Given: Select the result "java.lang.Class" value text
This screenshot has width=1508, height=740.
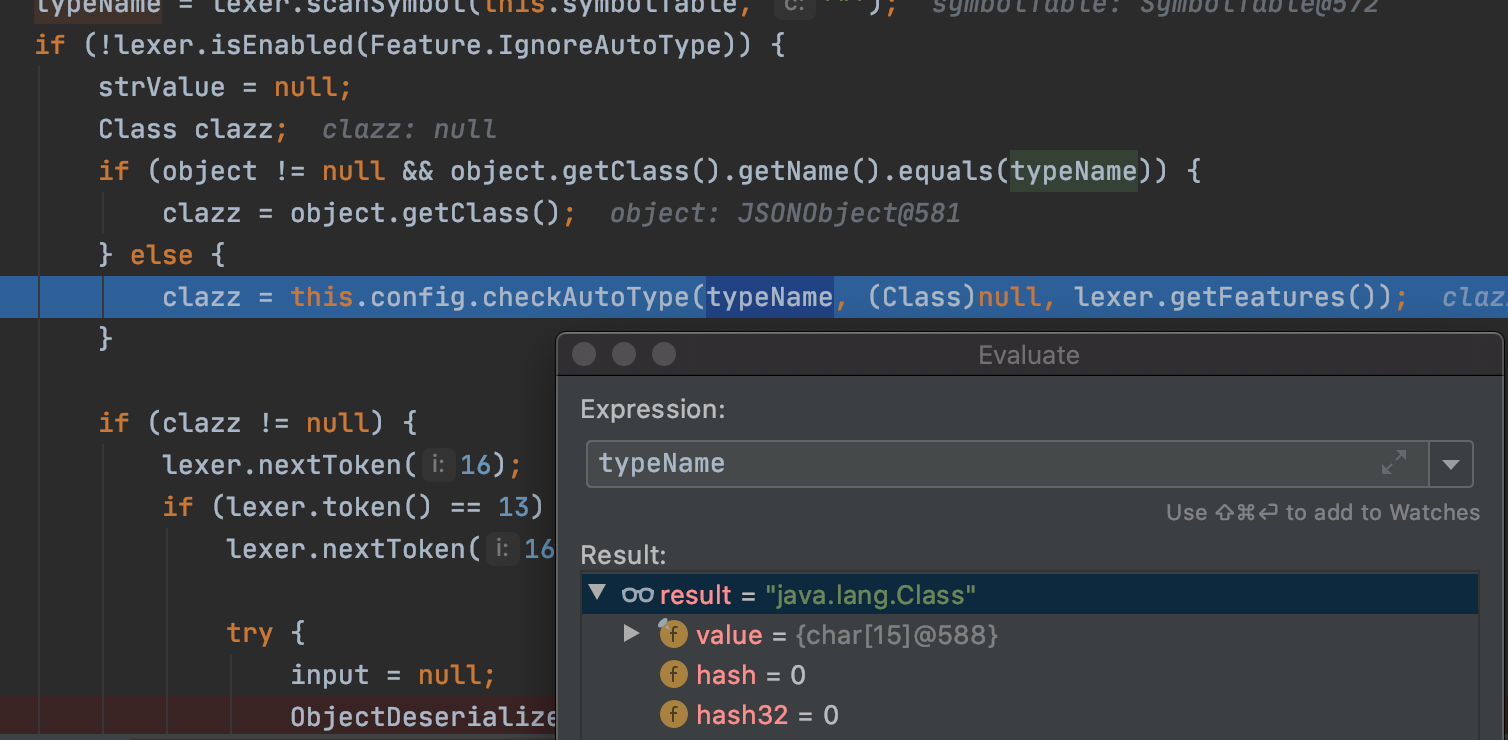Looking at the screenshot, I should pos(870,595).
